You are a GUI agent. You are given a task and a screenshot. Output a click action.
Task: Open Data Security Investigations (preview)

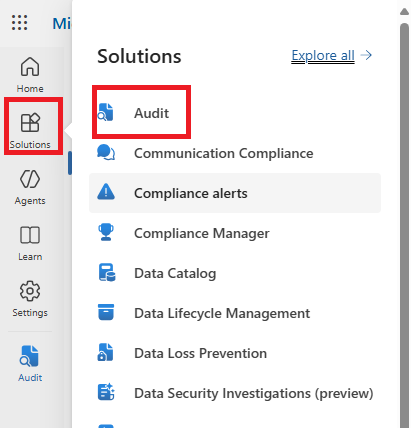(254, 393)
